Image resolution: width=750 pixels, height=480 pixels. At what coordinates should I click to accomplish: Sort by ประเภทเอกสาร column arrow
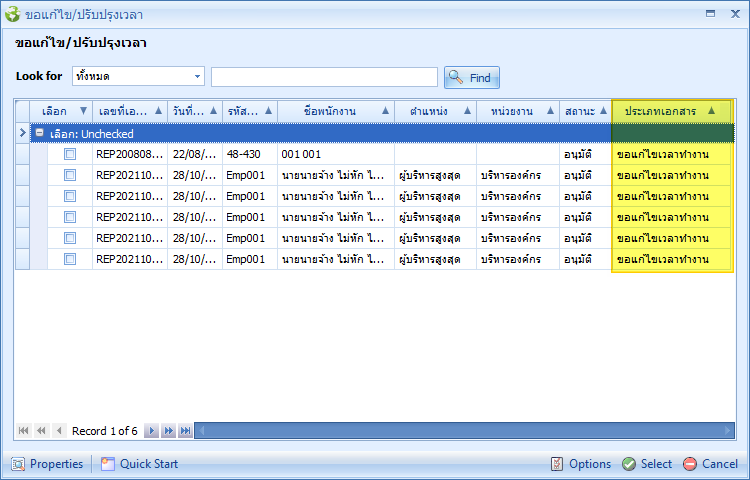pos(711,111)
